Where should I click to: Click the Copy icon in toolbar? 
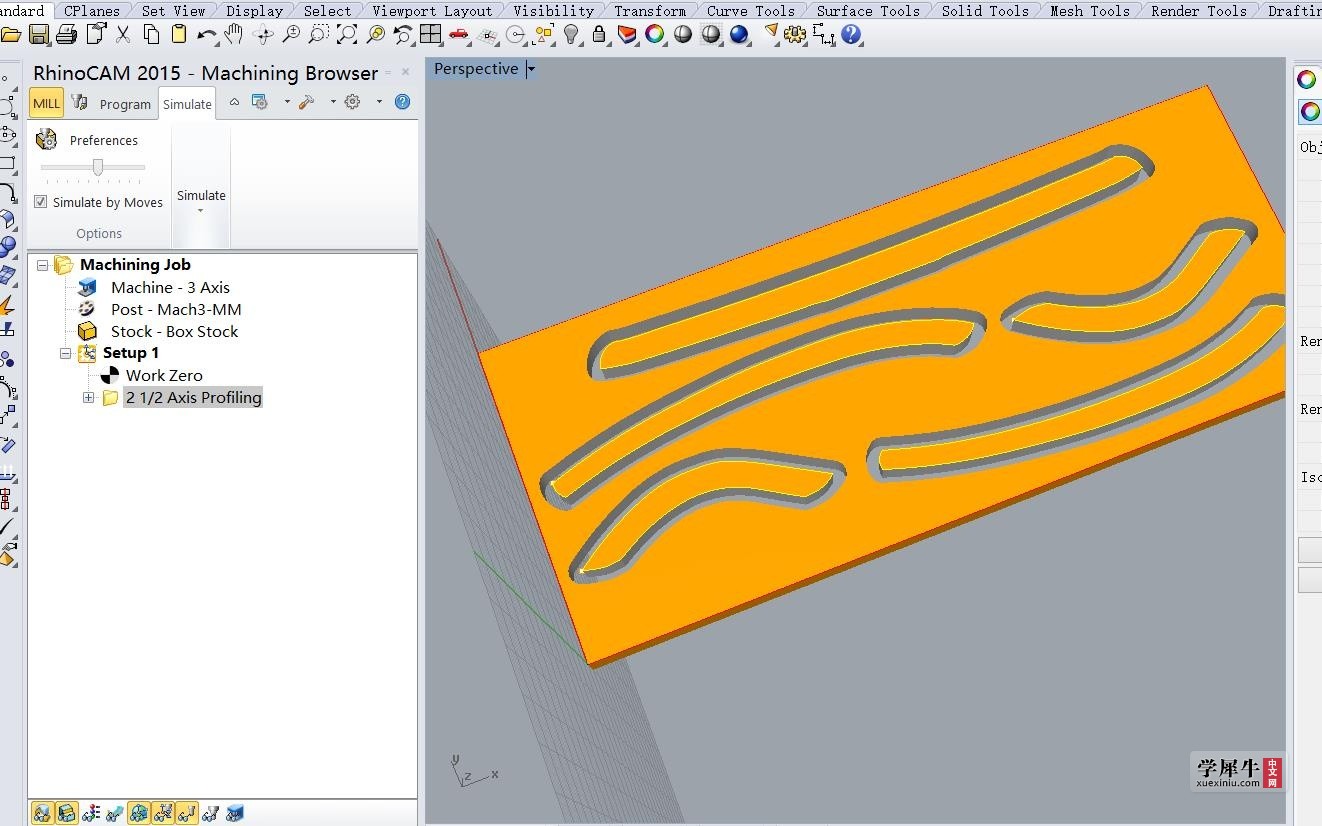tap(151, 35)
